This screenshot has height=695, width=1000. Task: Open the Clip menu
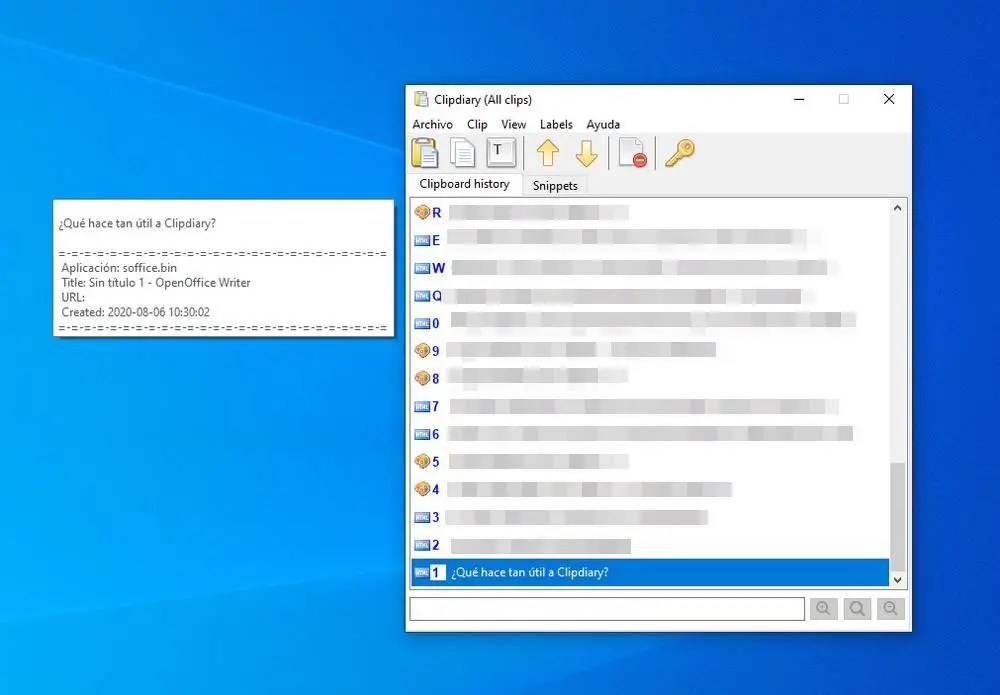tap(477, 124)
